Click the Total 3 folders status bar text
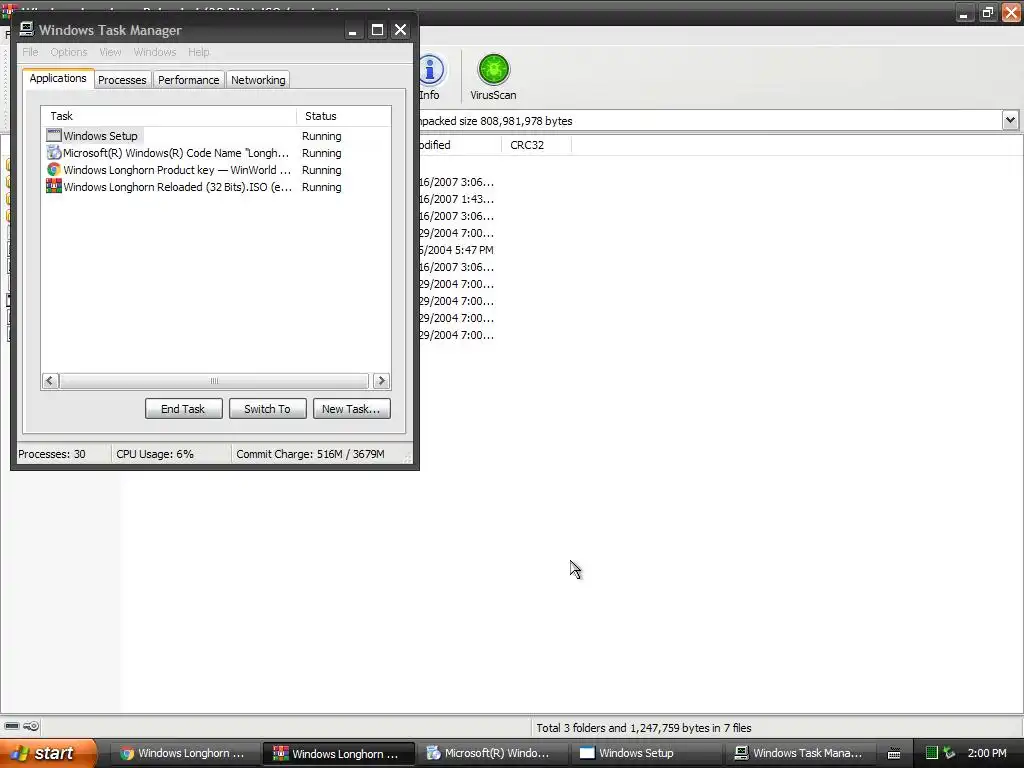 click(x=643, y=728)
